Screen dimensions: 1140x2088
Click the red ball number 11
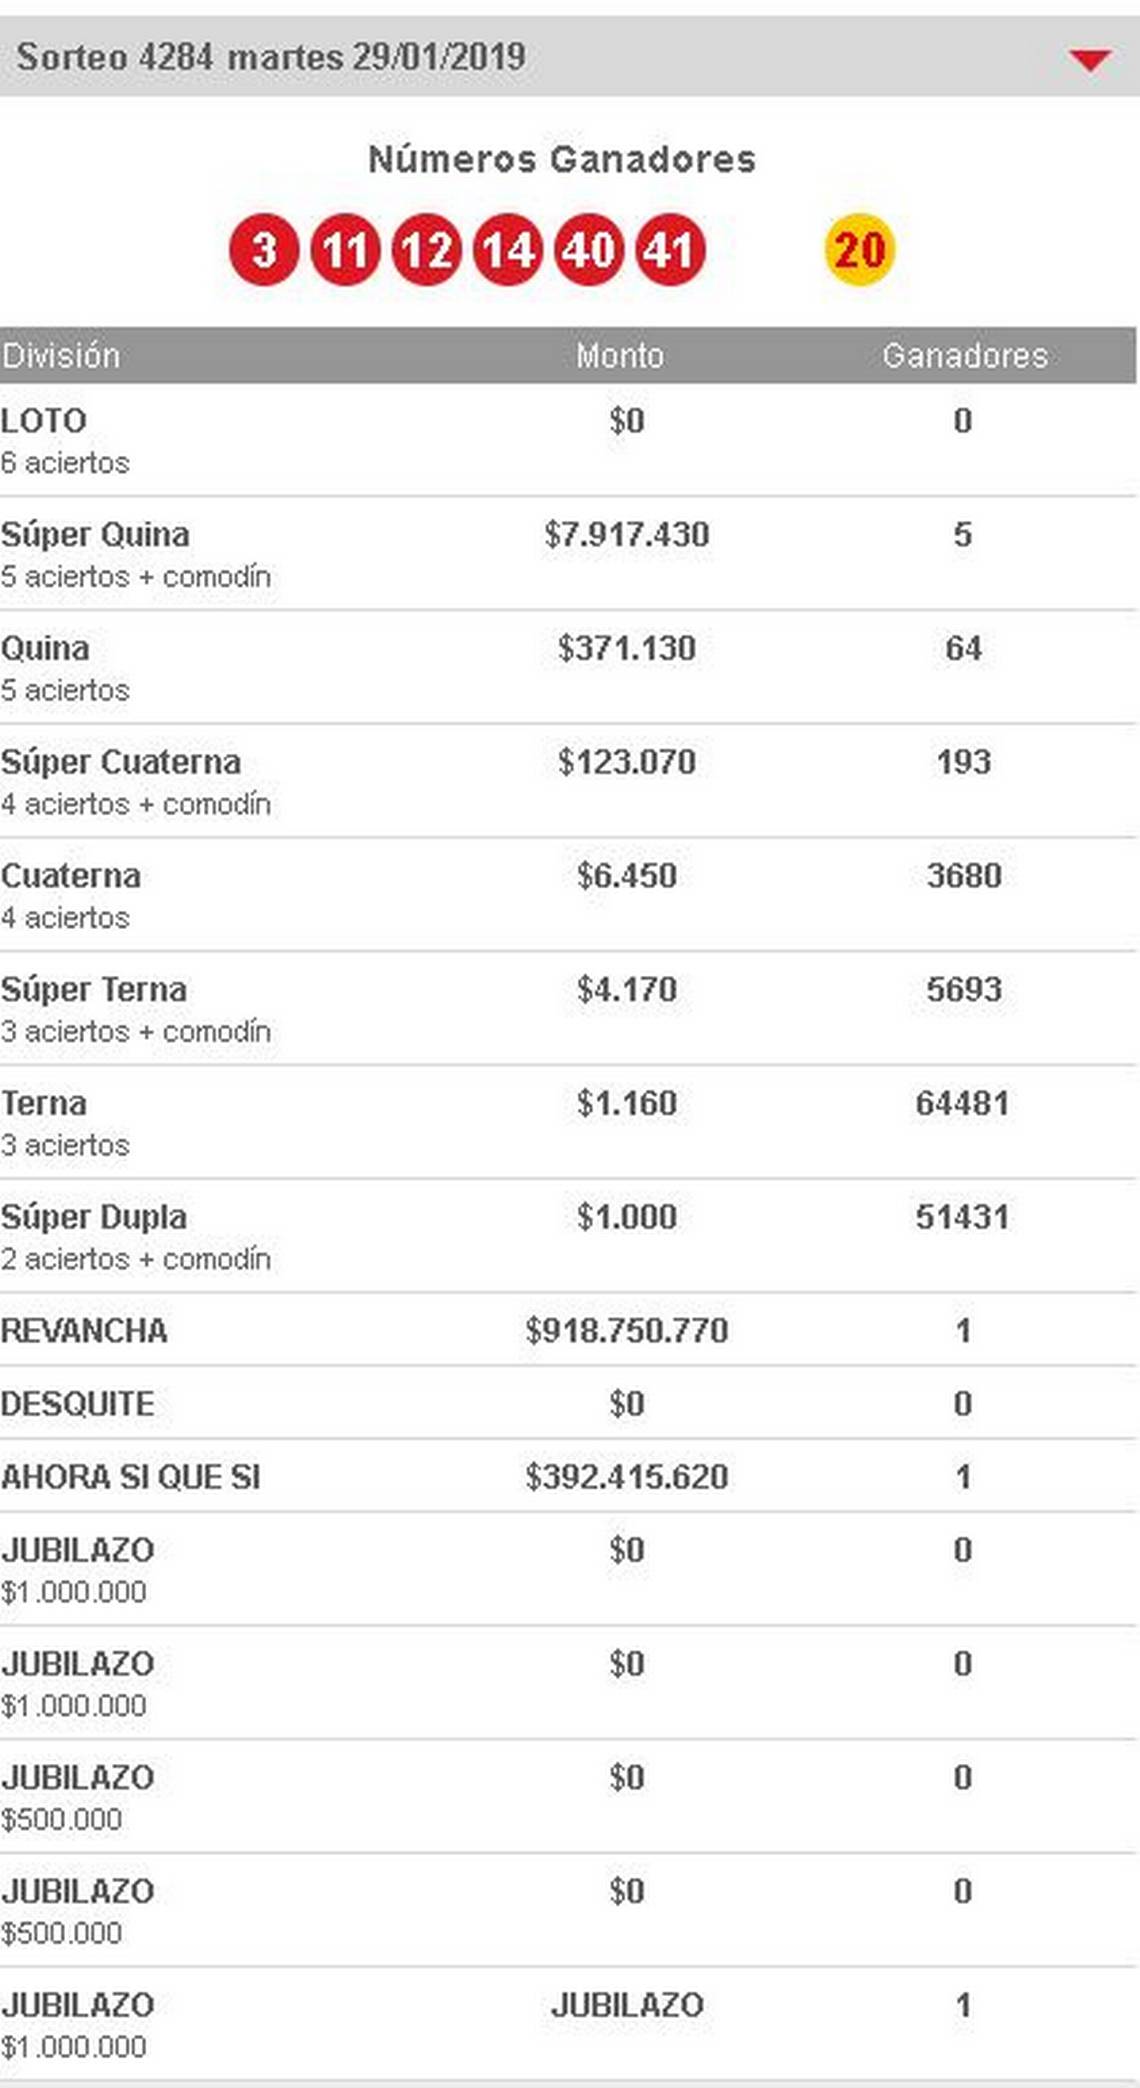(x=345, y=250)
